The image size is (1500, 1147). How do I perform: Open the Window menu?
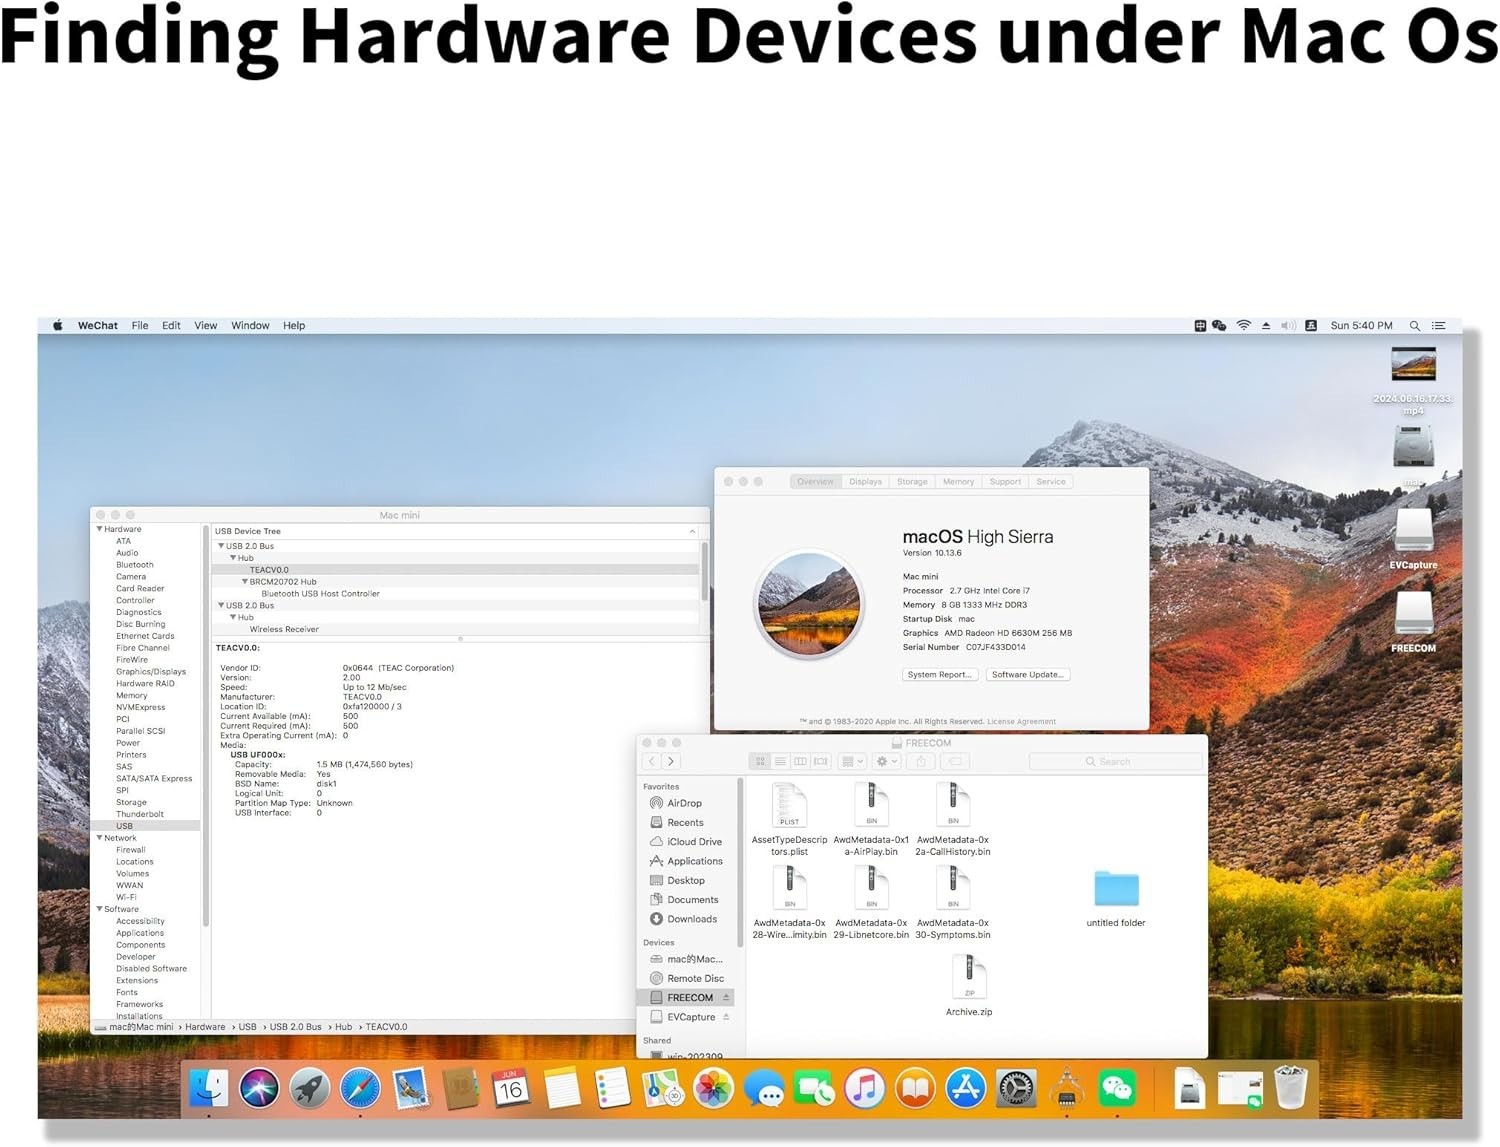(250, 326)
